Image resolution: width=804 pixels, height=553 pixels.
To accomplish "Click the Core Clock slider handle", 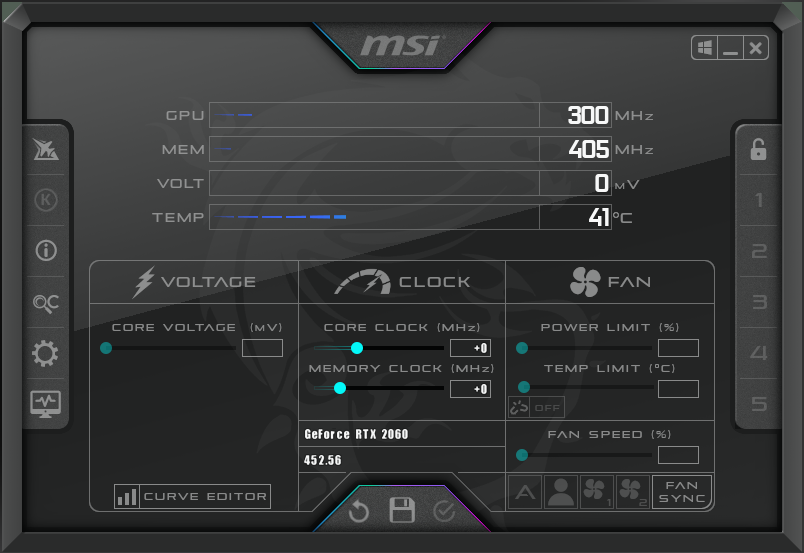I will [357, 348].
